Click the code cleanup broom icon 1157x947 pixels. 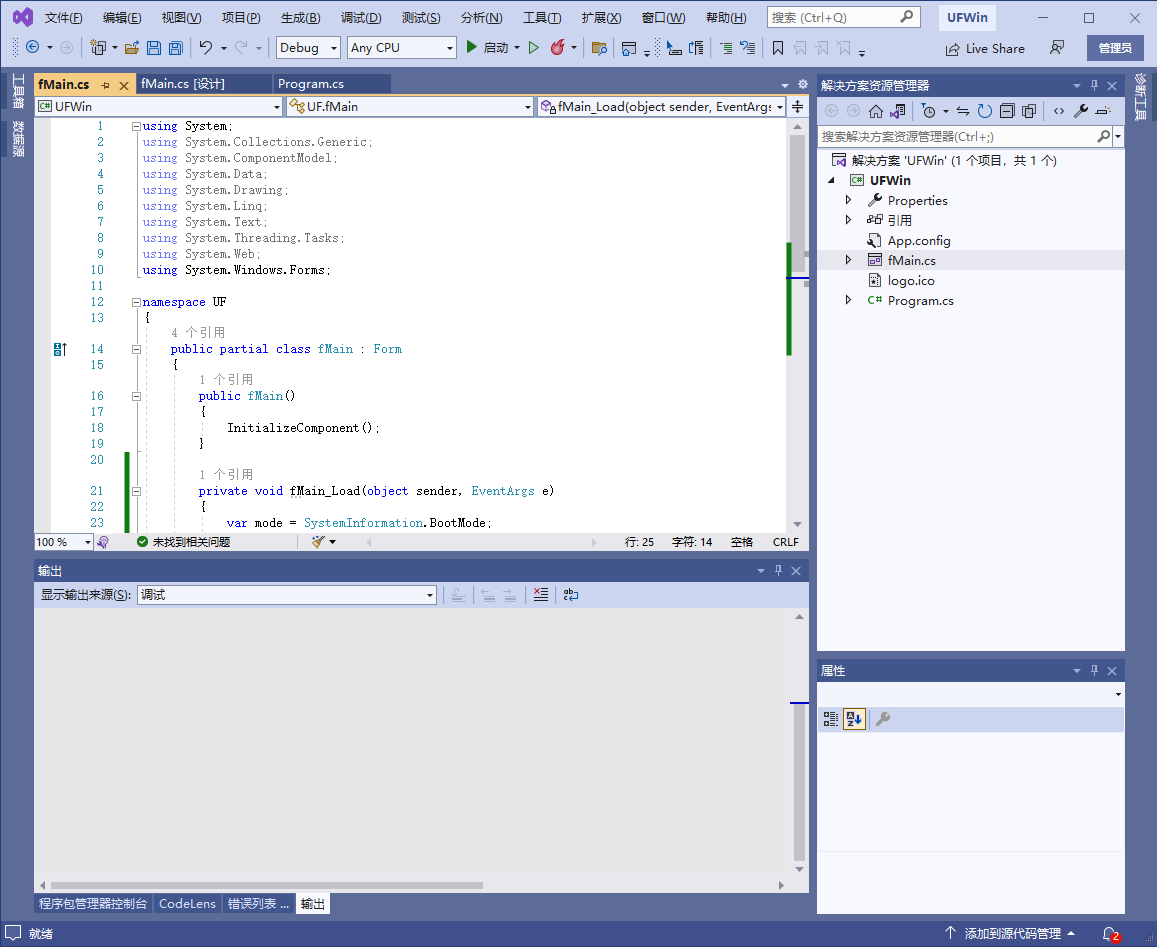click(x=318, y=542)
